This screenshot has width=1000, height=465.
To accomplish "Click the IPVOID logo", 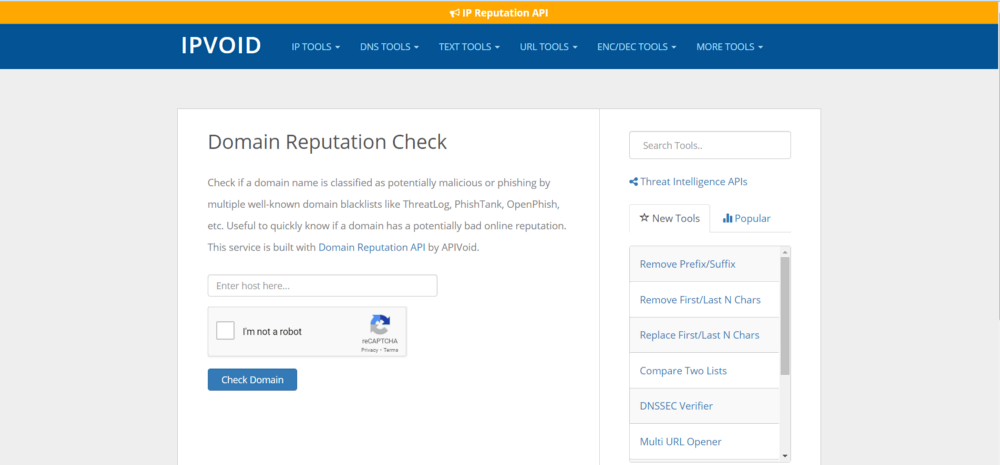I will tap(221, 46).
